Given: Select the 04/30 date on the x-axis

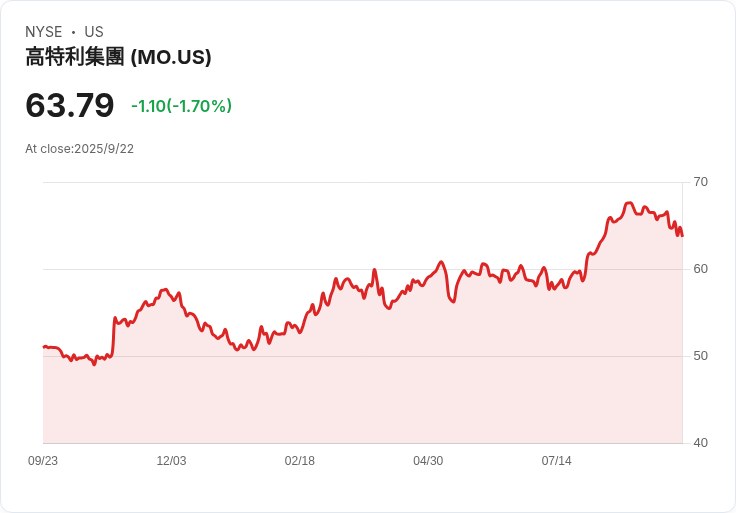Looking at the screenshot, I should pyautogui.click(x=428, y=461).
